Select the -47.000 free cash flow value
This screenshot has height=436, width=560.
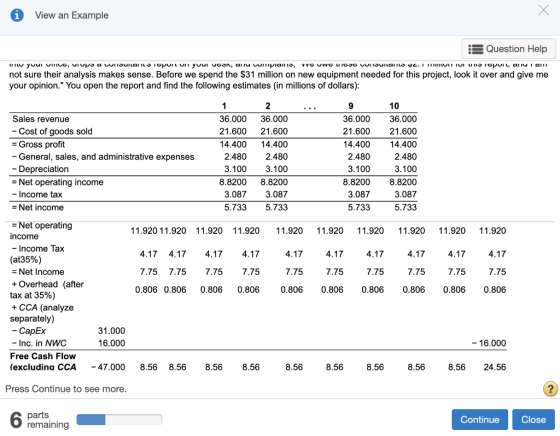(x=108, y=367)
